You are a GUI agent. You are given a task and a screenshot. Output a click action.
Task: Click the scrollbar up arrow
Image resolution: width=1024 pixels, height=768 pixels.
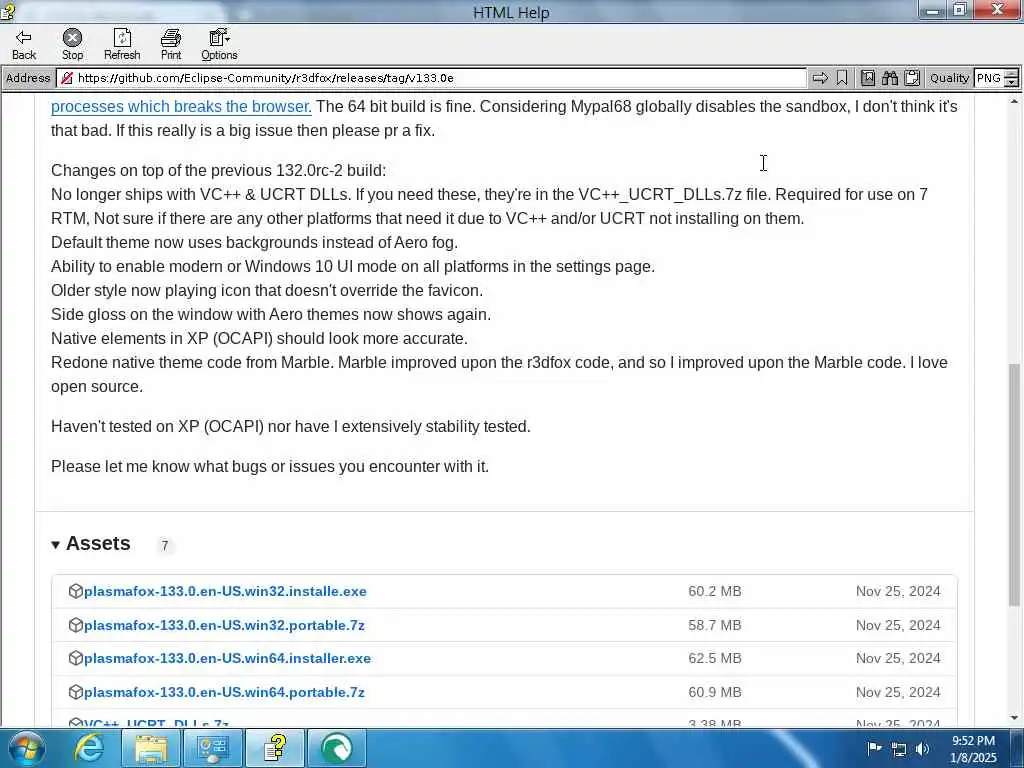(x=1014, y=101)
